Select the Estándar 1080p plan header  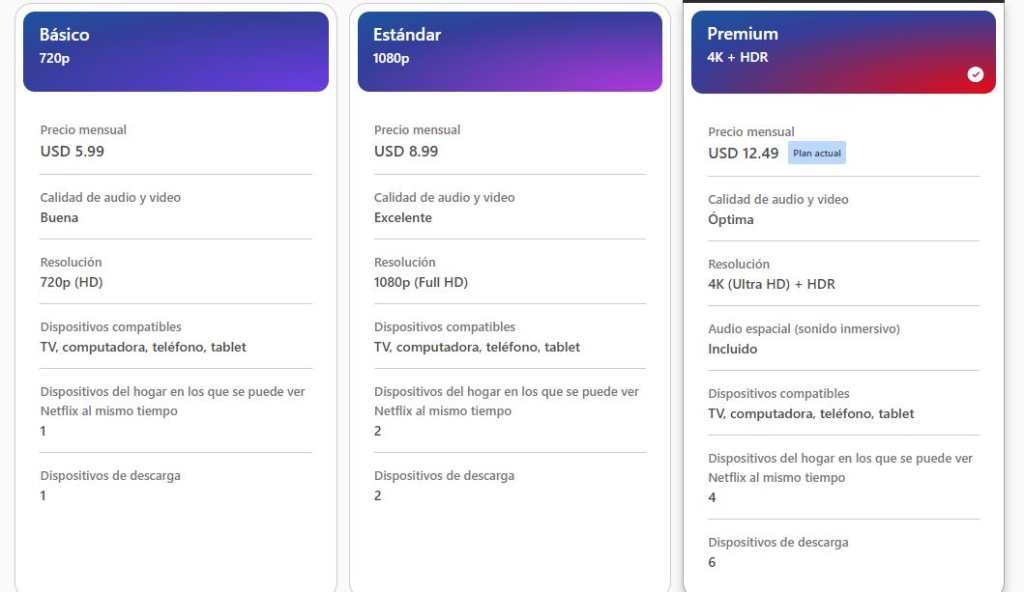coord(509,51)
